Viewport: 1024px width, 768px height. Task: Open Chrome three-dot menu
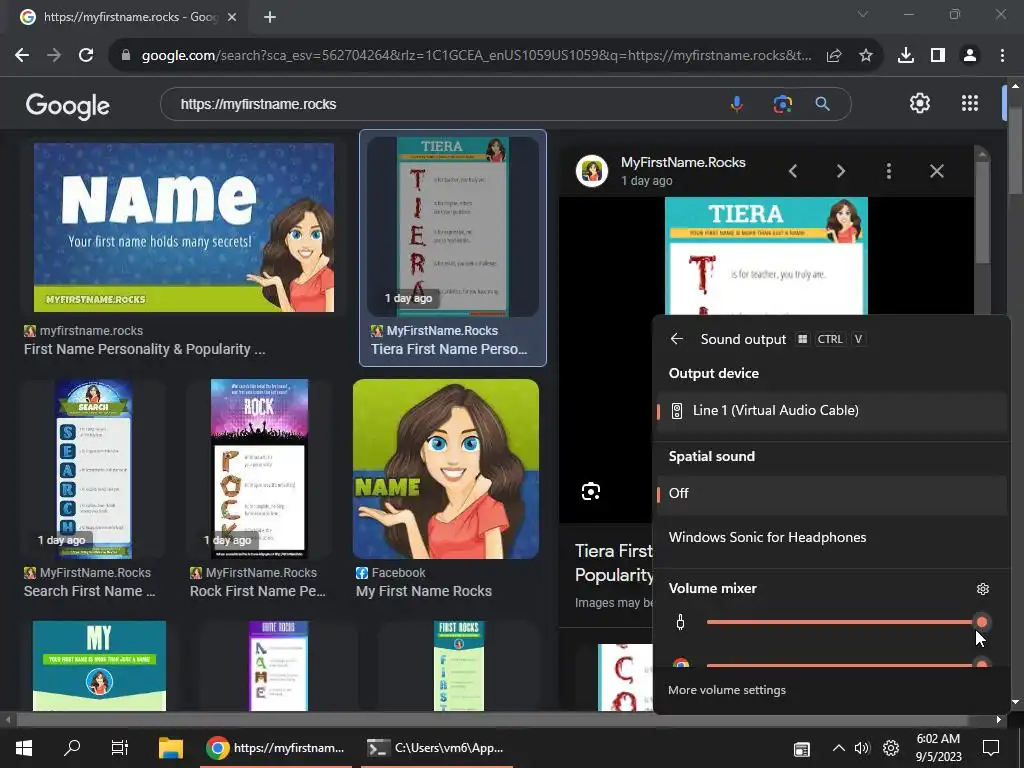[x=1002, y=56]
